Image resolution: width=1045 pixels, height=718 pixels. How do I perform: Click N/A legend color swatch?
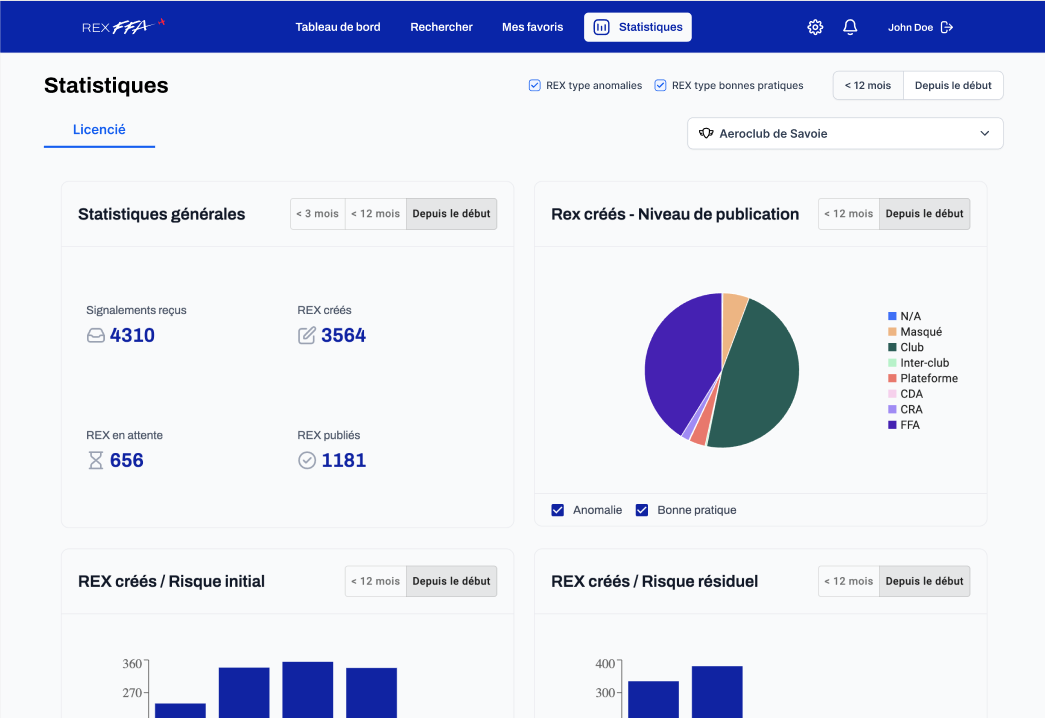(x=892, y=316)
